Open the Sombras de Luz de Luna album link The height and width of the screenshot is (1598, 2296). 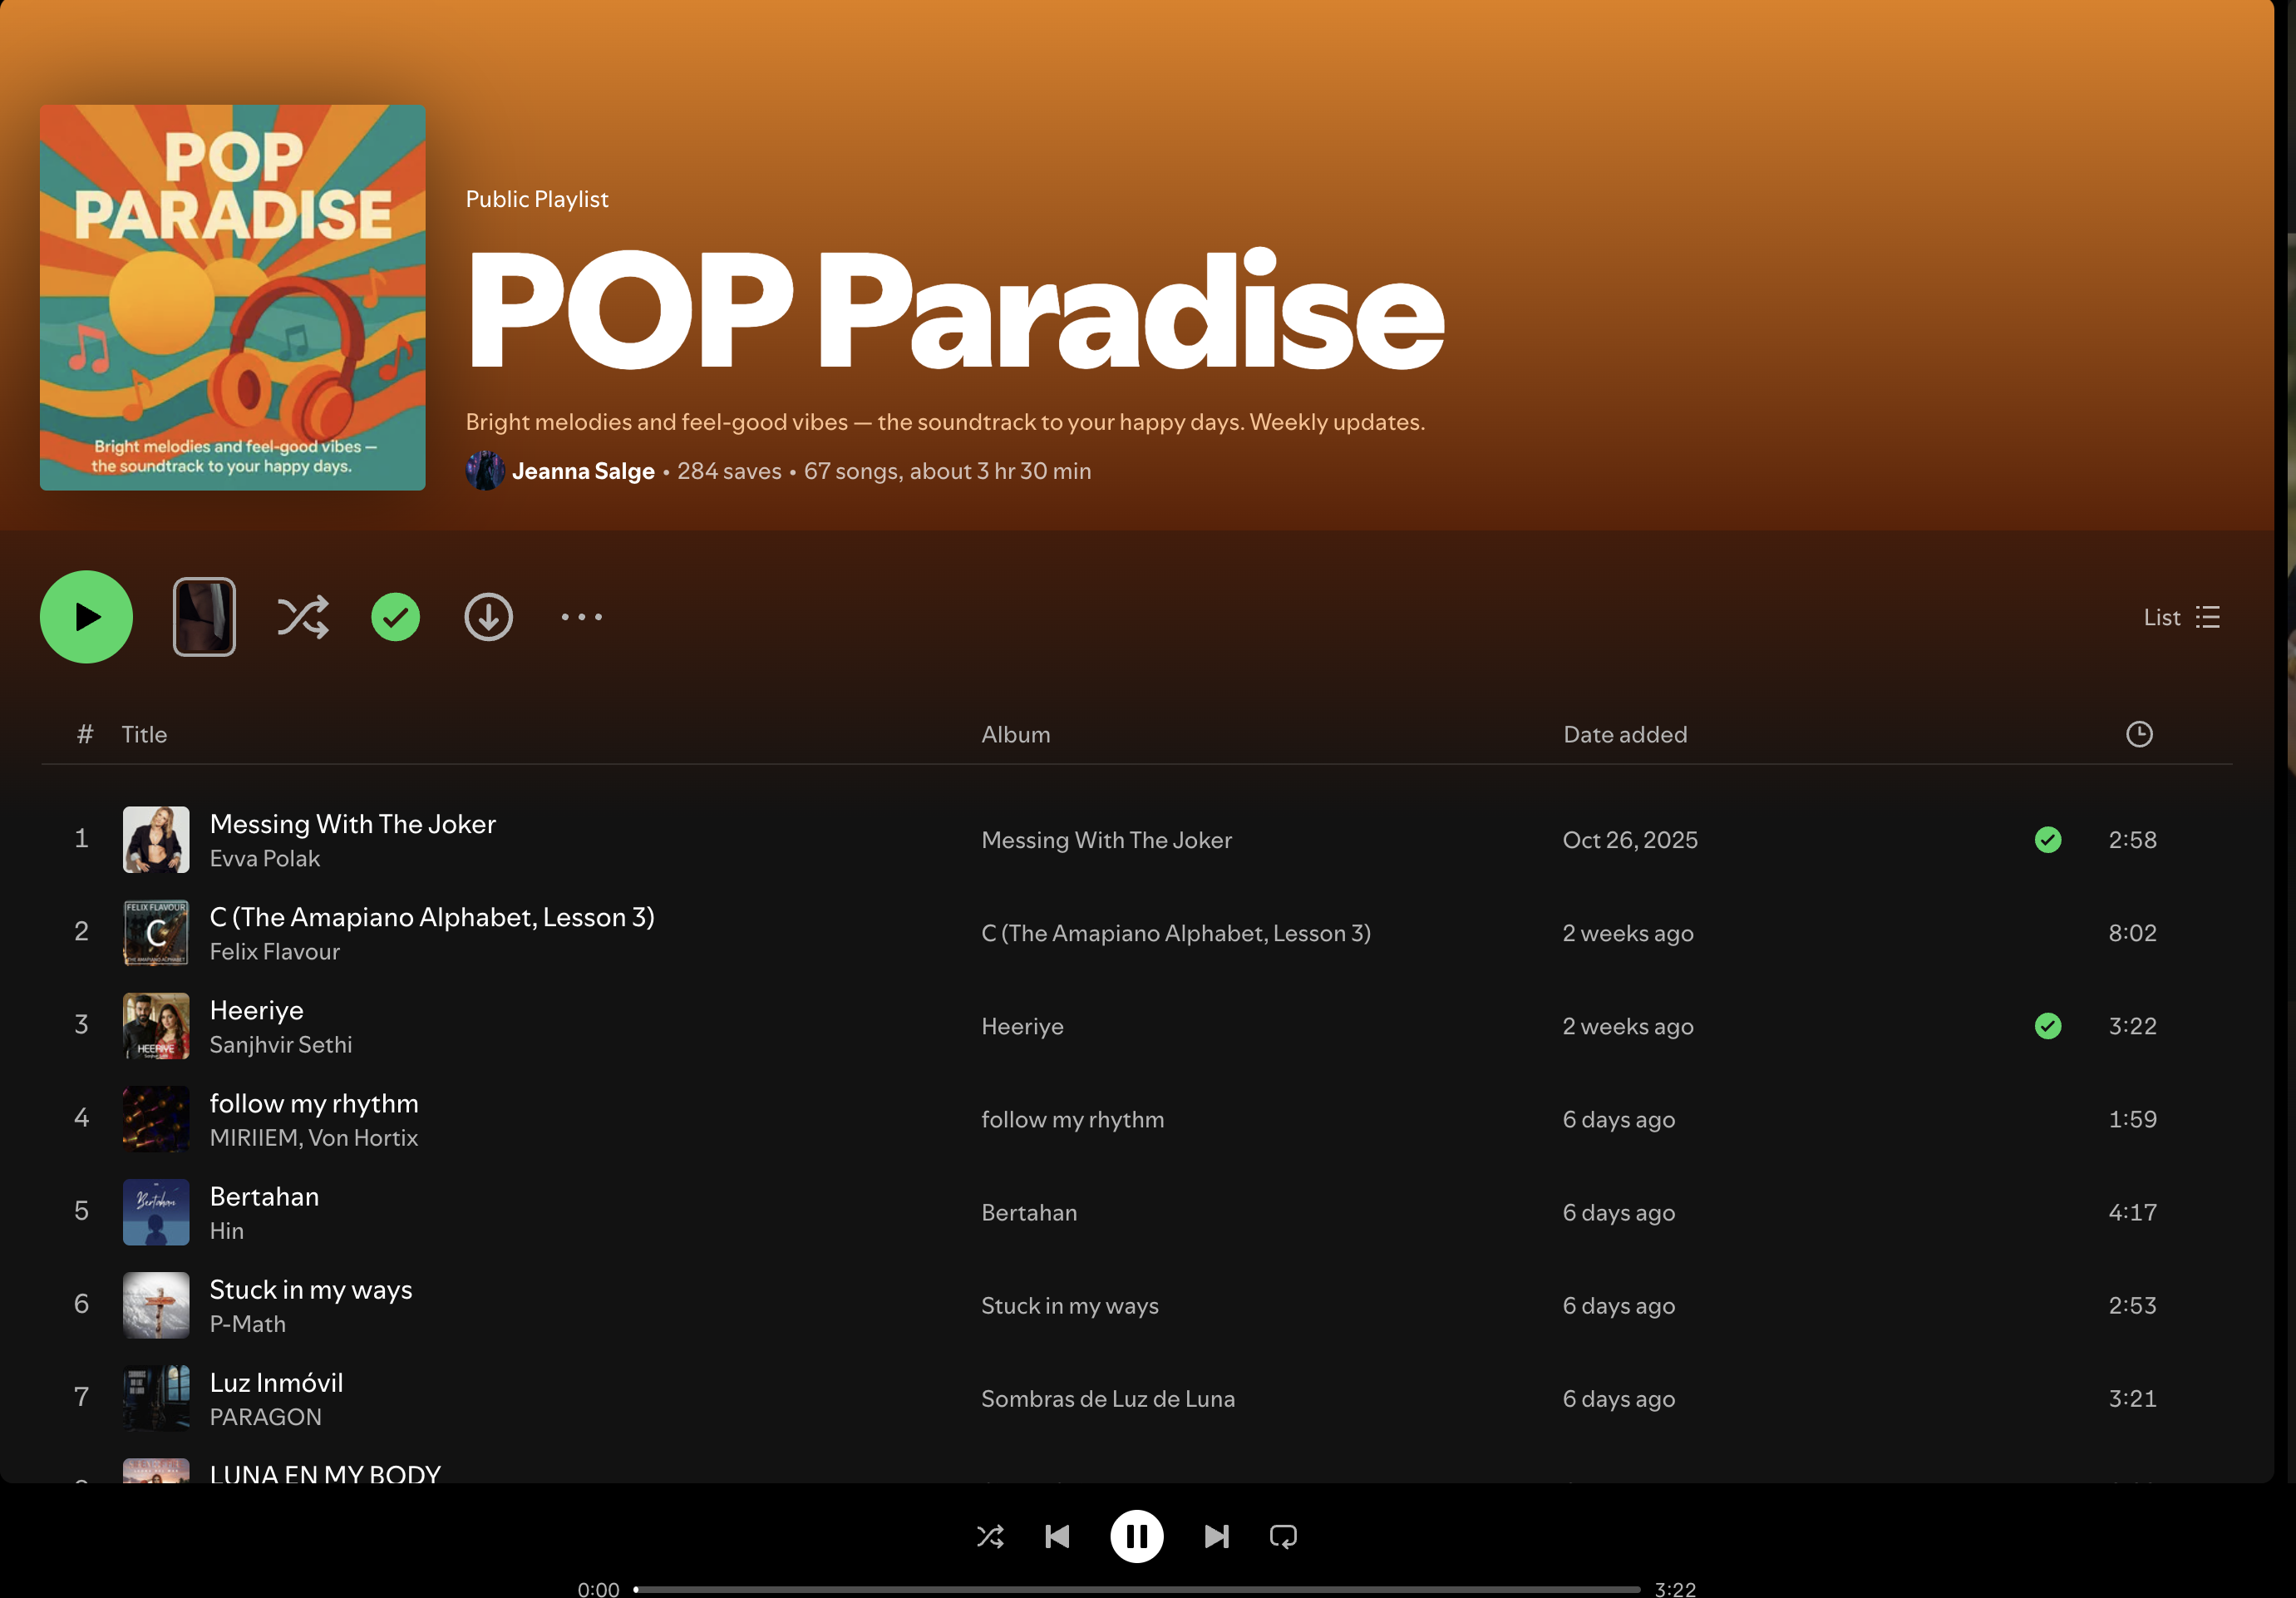pos(1107,1399)
